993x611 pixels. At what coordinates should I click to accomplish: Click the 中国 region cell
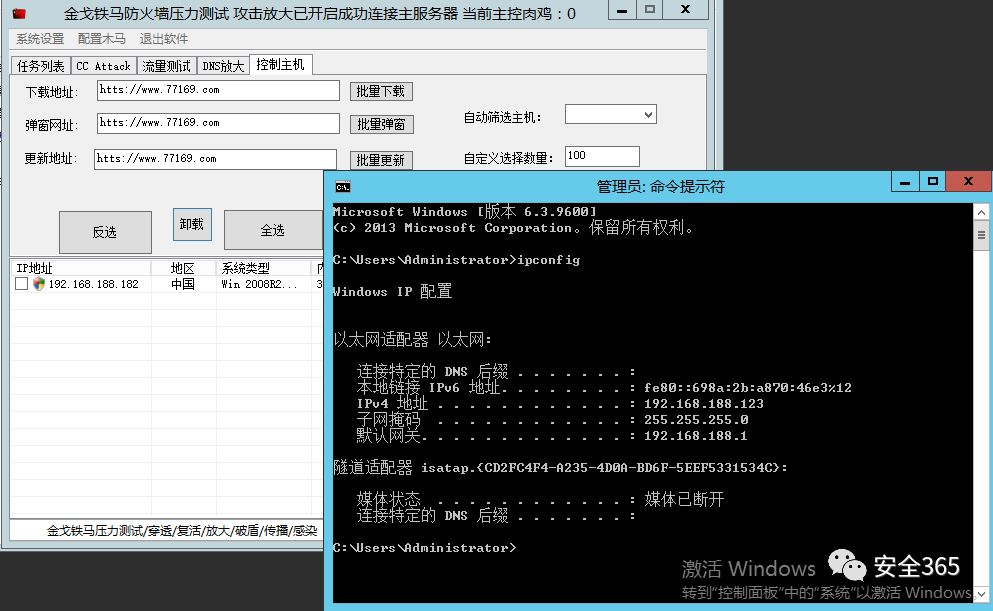tap(183, 284)
